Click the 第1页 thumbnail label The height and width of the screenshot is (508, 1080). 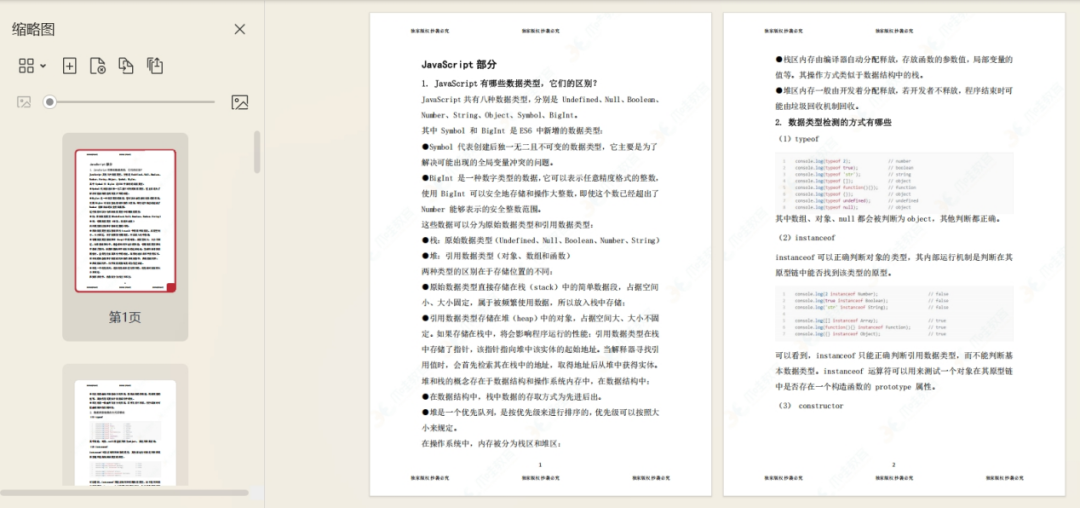click(125, 317)
